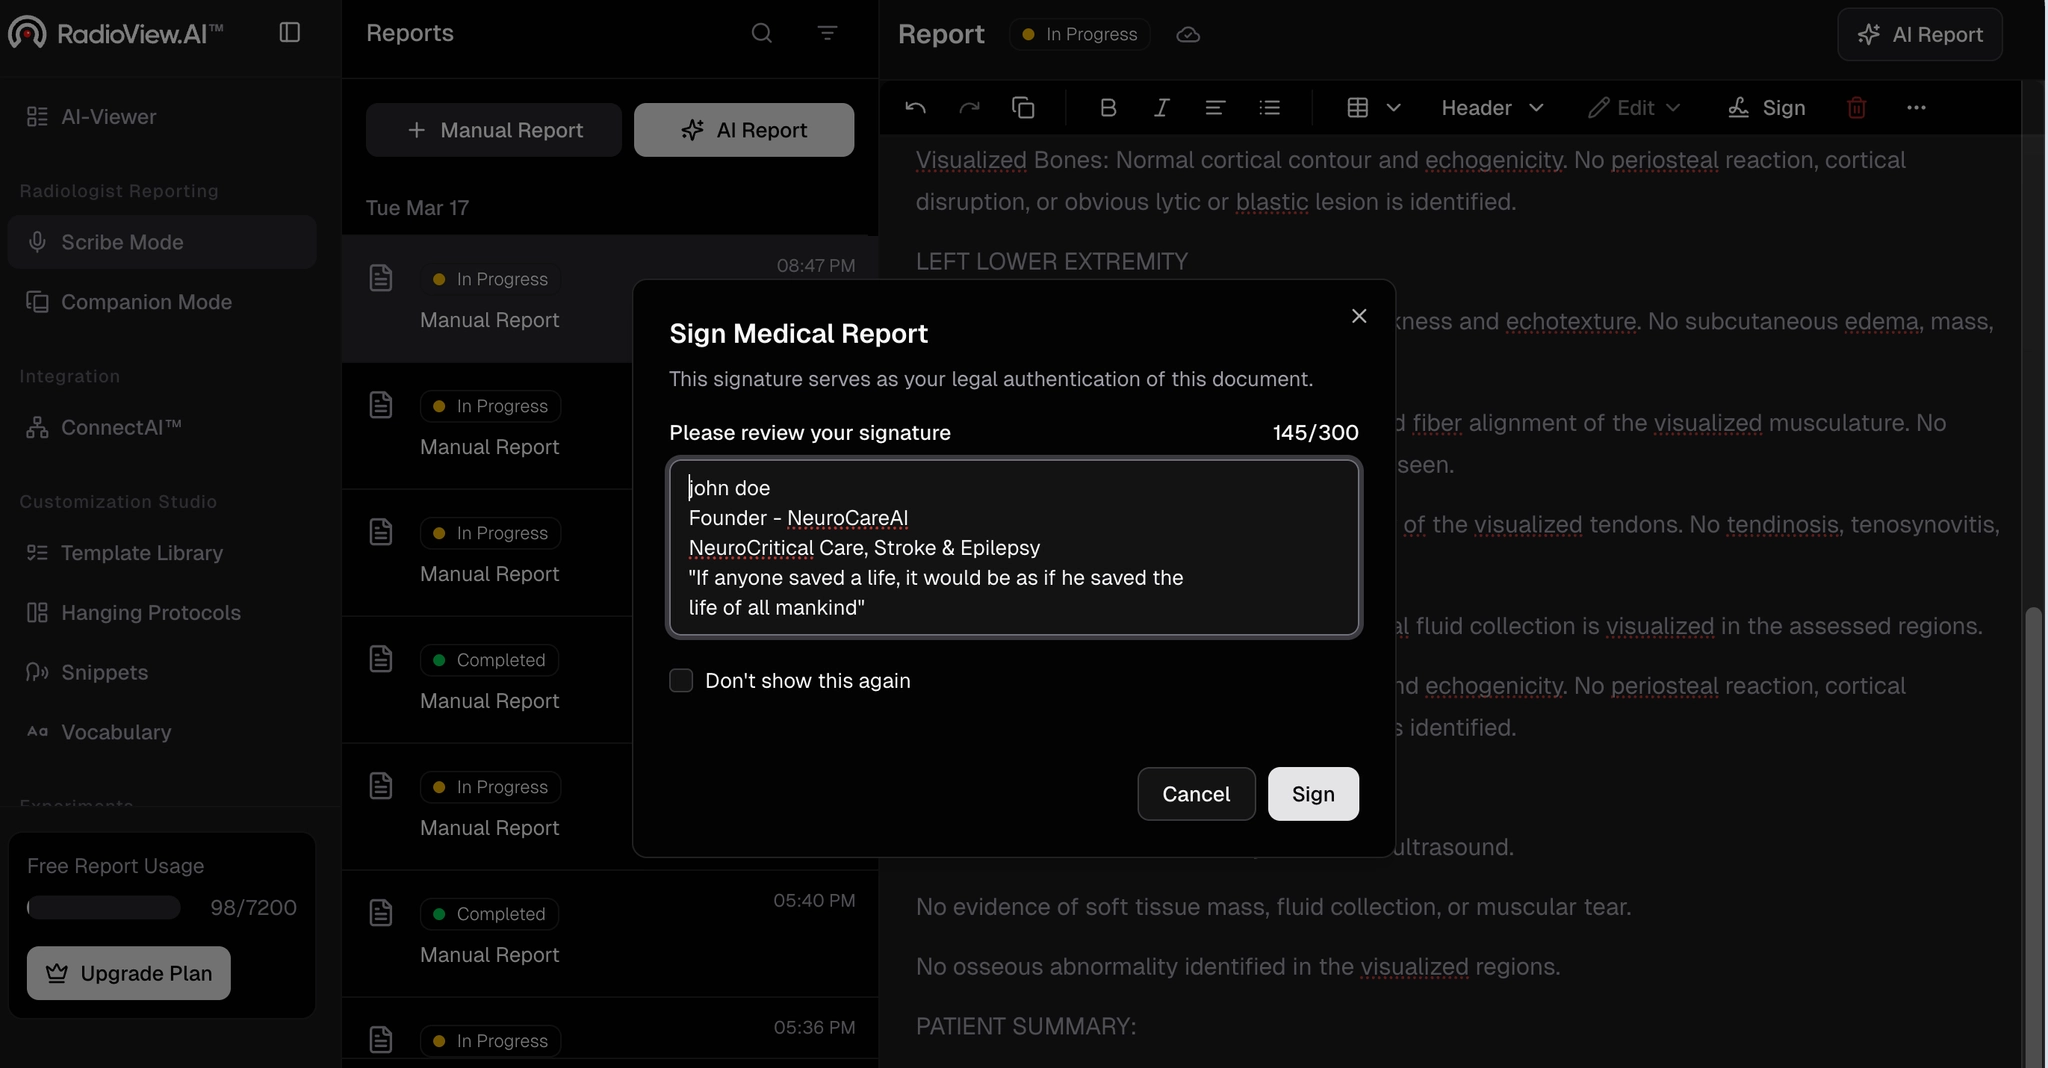Open more options ellipsis in toolbar
2048x1068 pixels.
point(1916,108)
